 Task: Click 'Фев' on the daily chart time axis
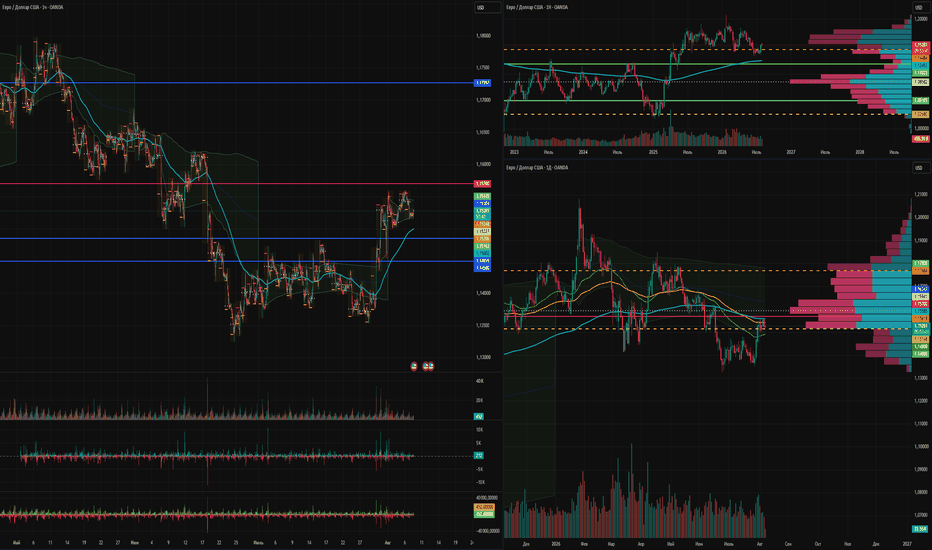pos(584,543)
